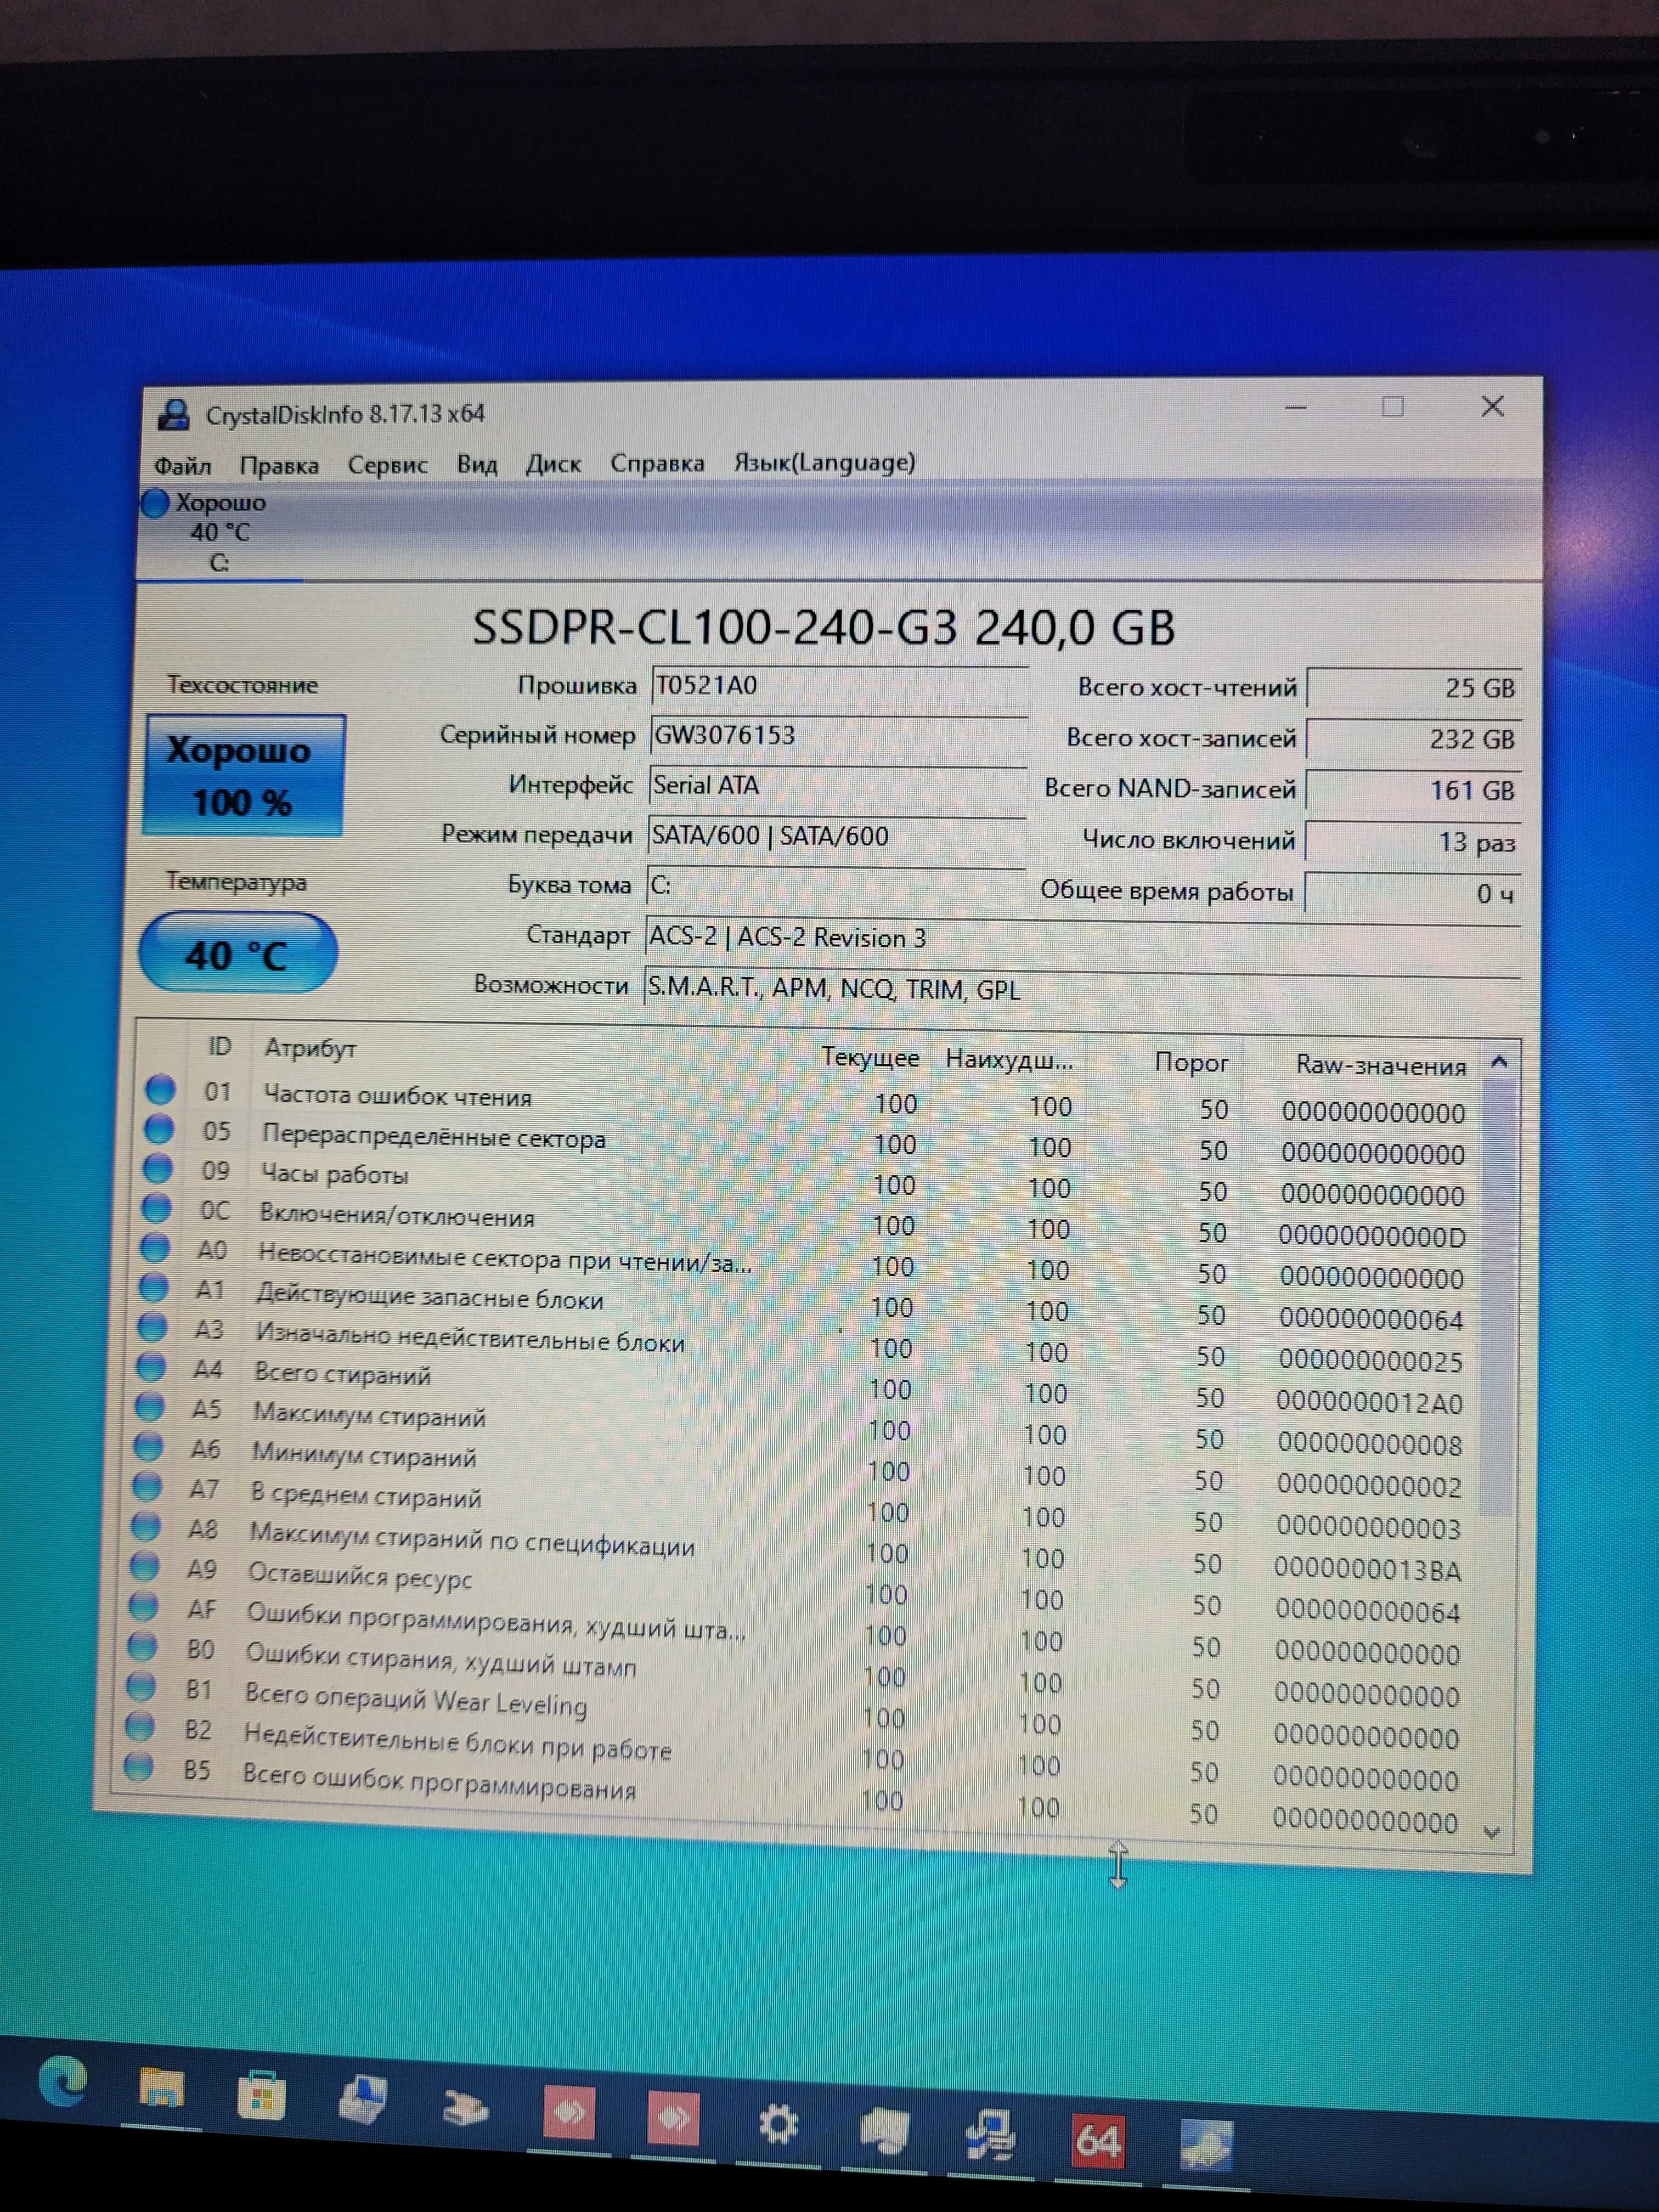Click the 0 ч power-on hours value
The width and height of the screenshot is (1659, 2212).
pyautogui.click(x=1412, y=893)
